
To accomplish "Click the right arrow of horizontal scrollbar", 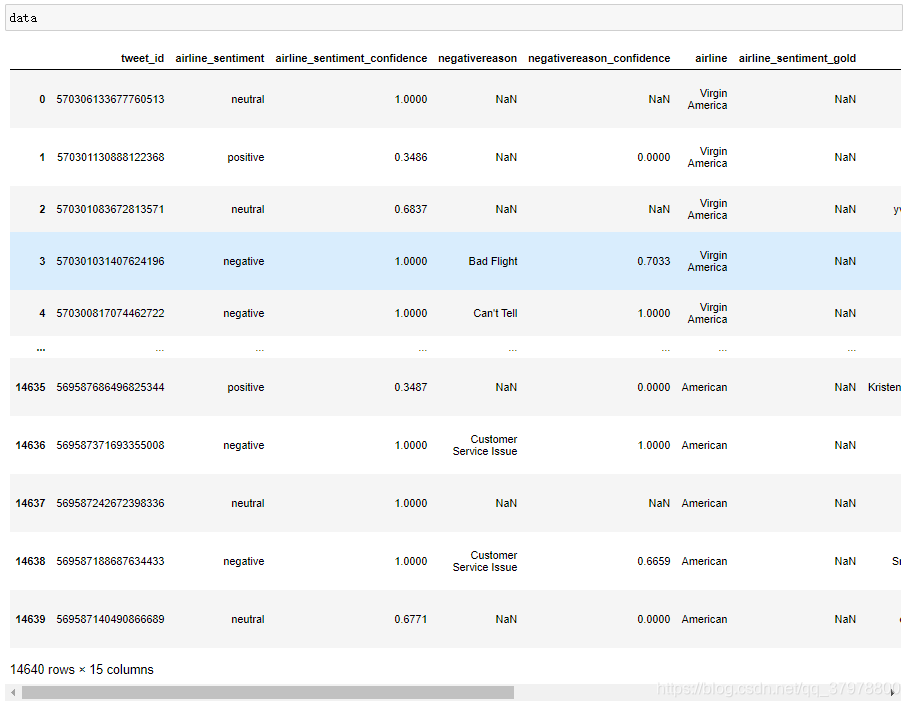I will pos(893,692).
